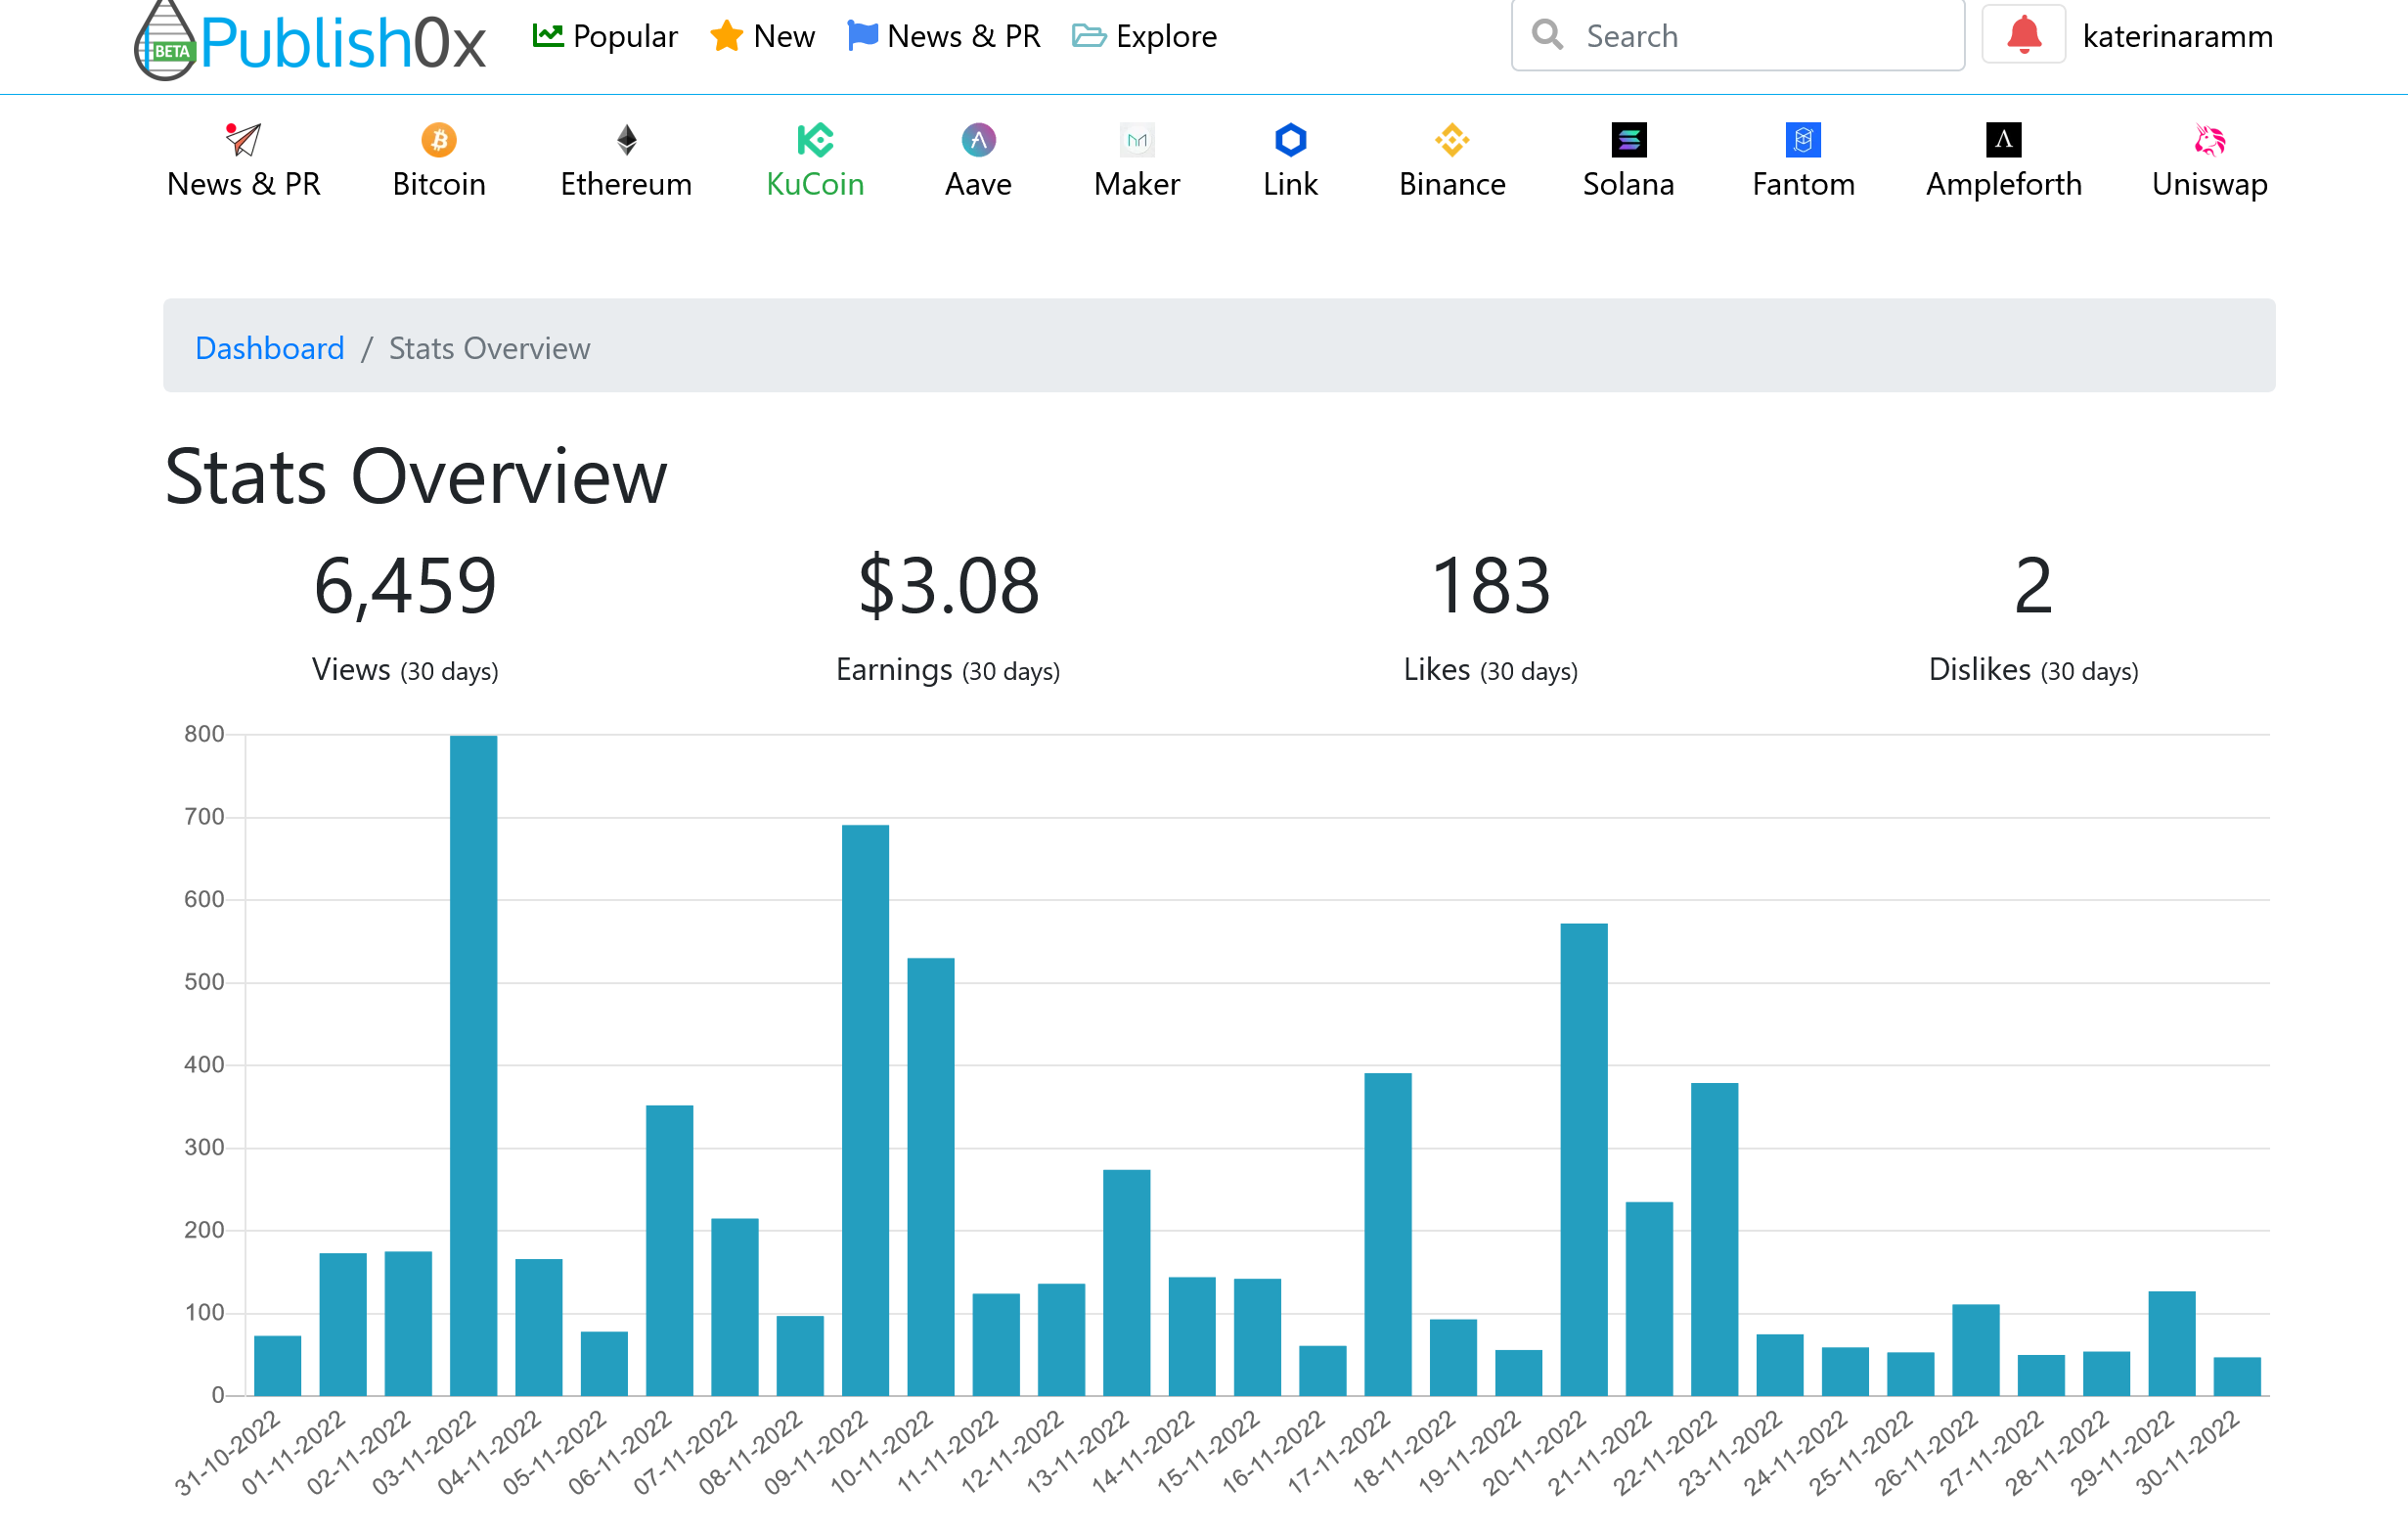
Task: Open the Aave category icon
Action: tap(978, 140)
